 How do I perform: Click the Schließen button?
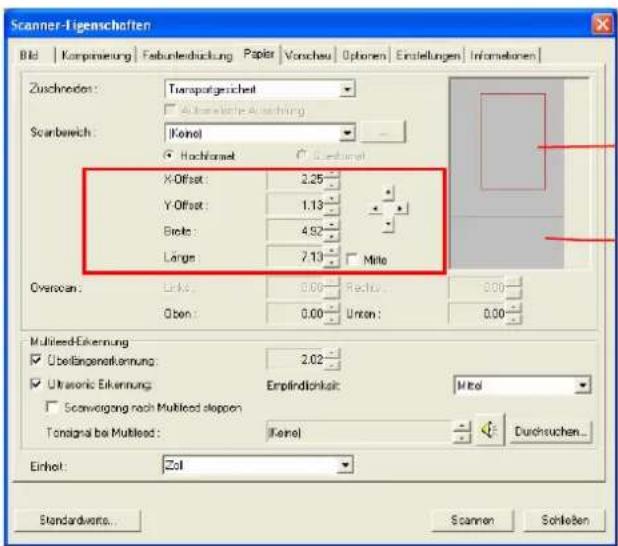coord(565,520)
